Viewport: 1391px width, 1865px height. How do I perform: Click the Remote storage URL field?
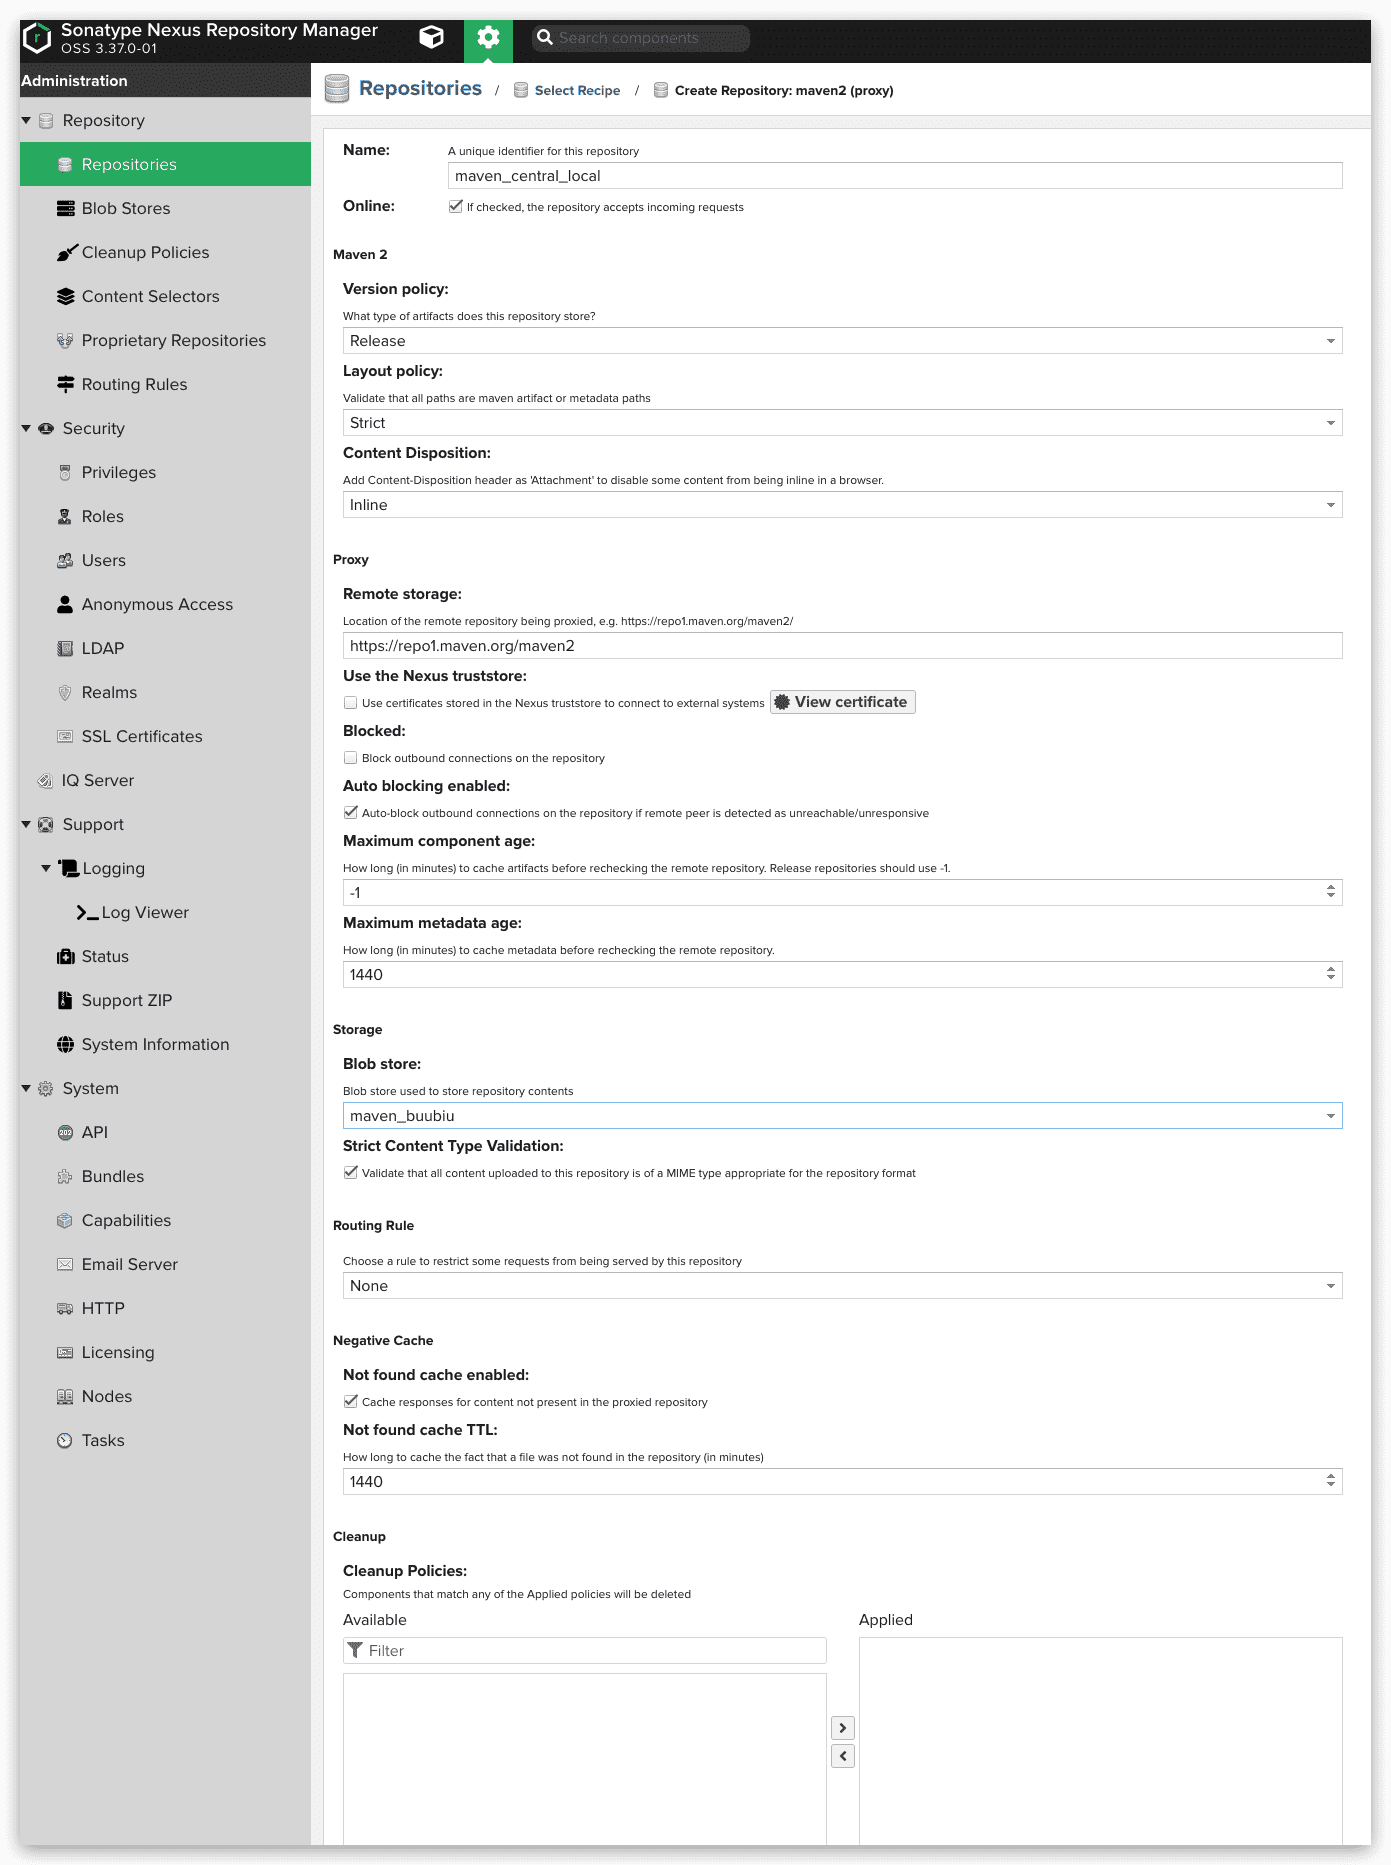(841, 646)
